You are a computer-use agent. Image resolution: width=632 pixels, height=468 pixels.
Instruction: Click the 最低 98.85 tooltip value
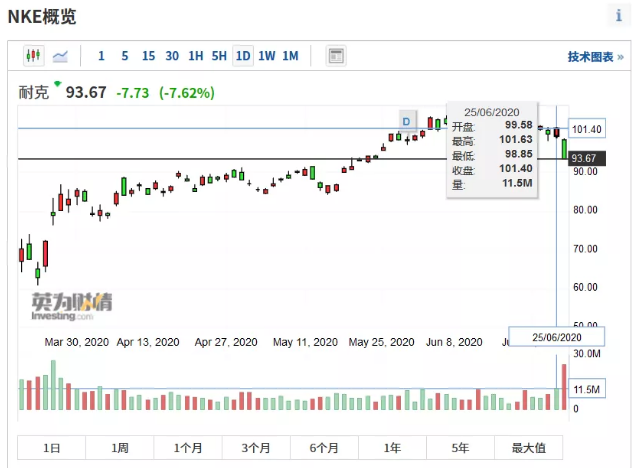coord(519,154)
